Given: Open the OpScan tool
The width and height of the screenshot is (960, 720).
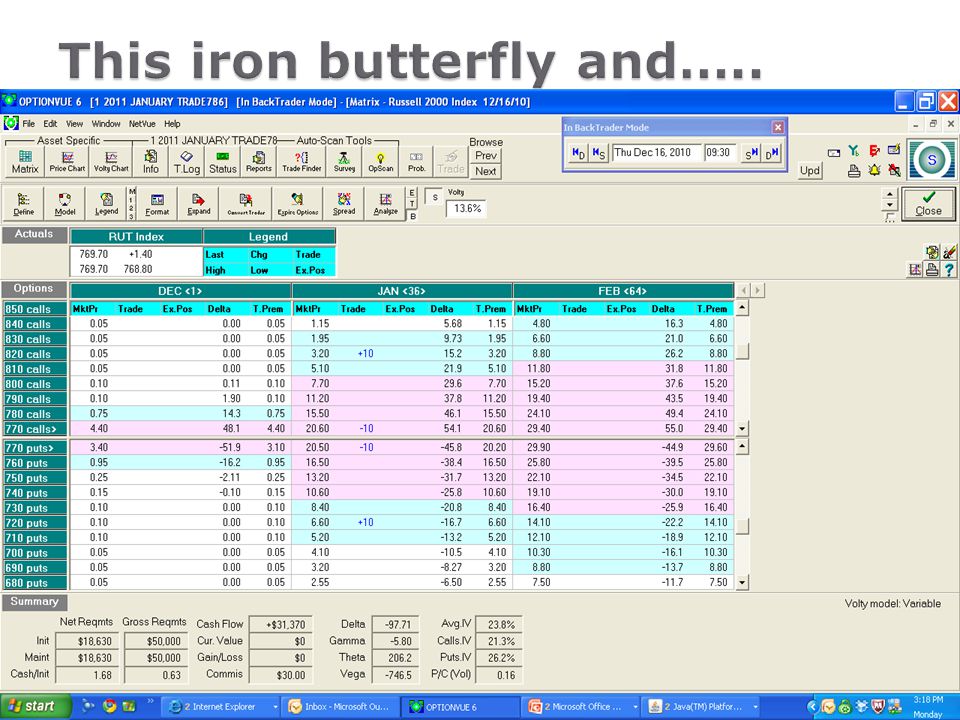Looking at the screenshot, I should point(380,162).
